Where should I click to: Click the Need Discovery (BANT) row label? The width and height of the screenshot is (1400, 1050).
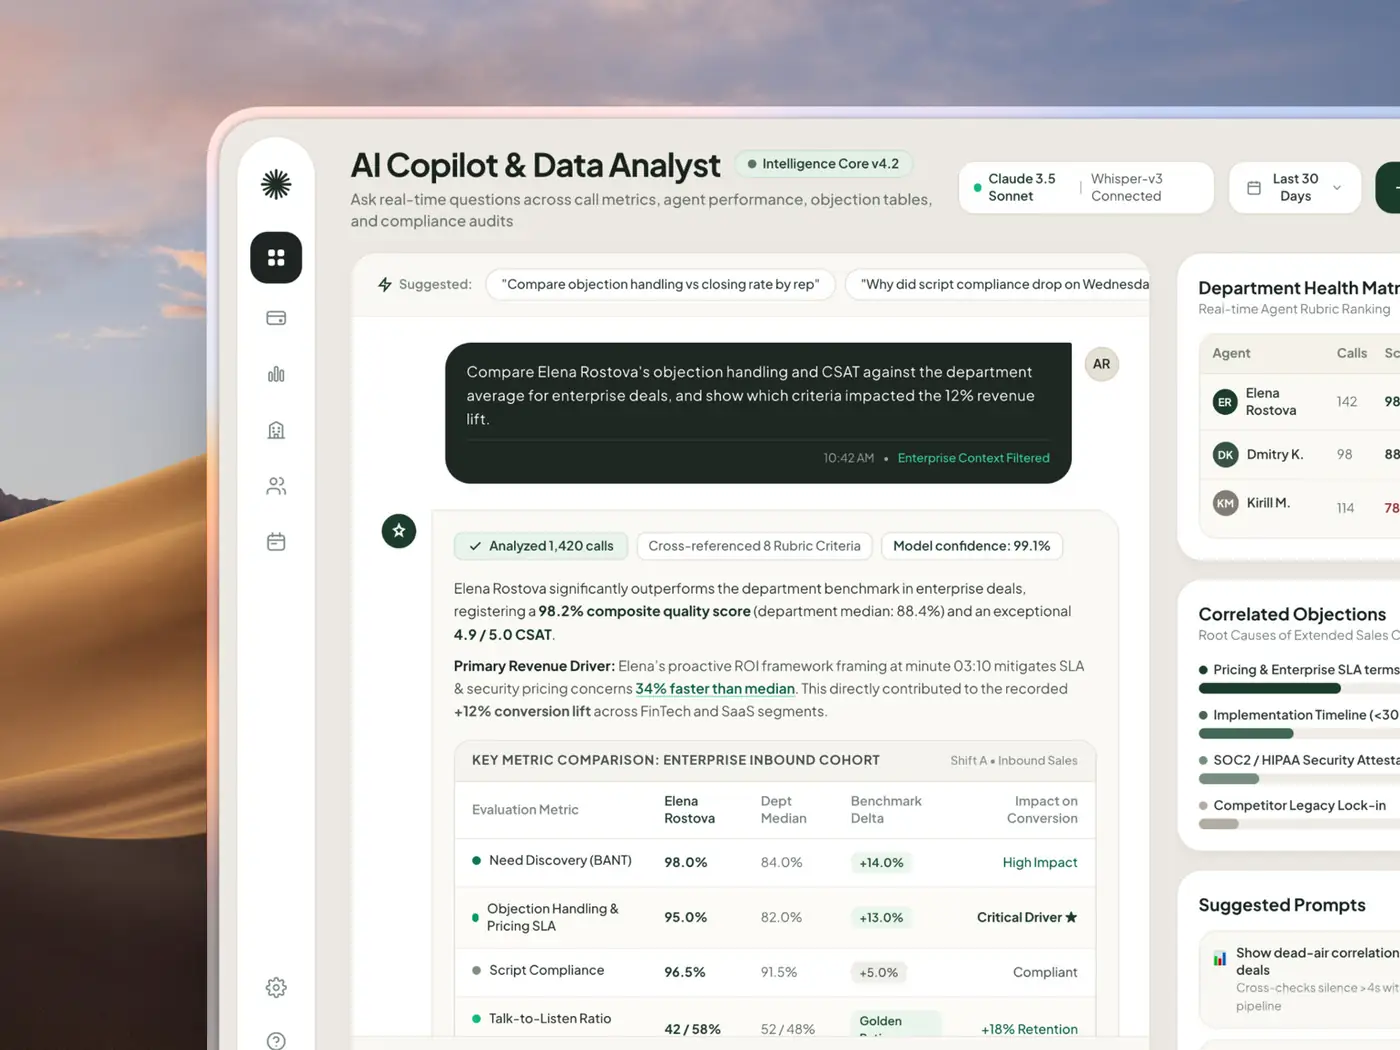pyautogui.click(x=560, y=861)
